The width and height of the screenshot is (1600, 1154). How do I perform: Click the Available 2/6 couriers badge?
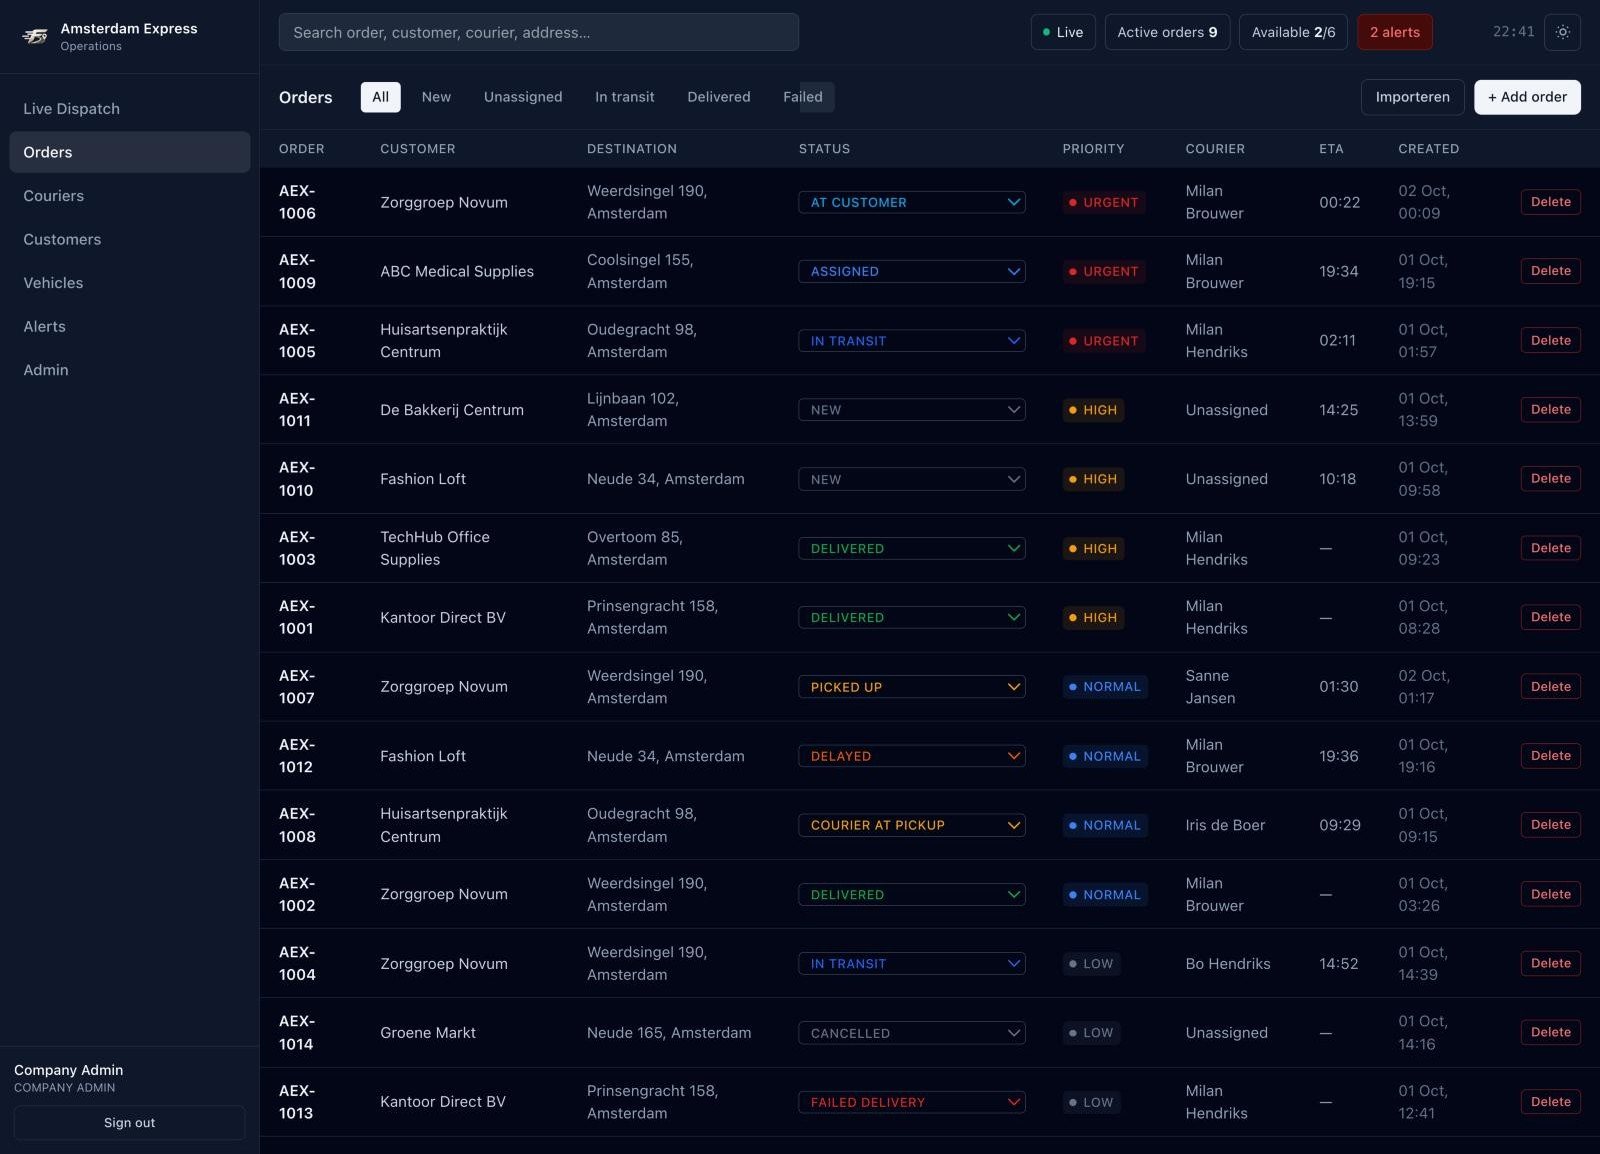click(1293, 32)
